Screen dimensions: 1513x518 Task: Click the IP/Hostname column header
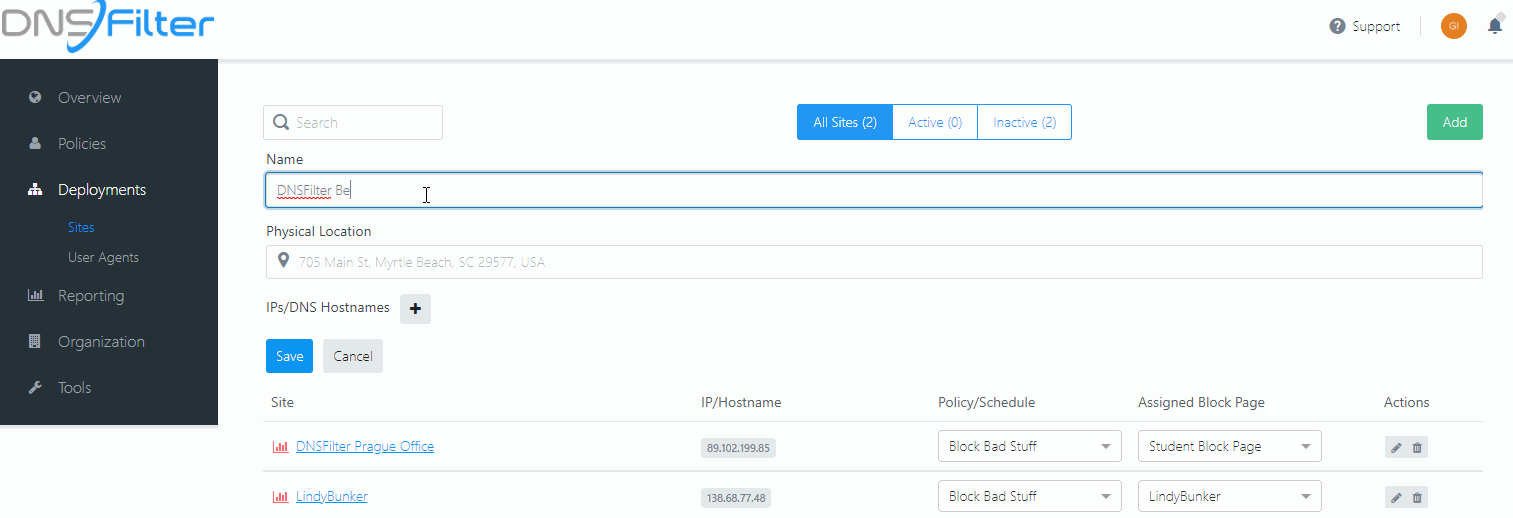coord(741,402)
